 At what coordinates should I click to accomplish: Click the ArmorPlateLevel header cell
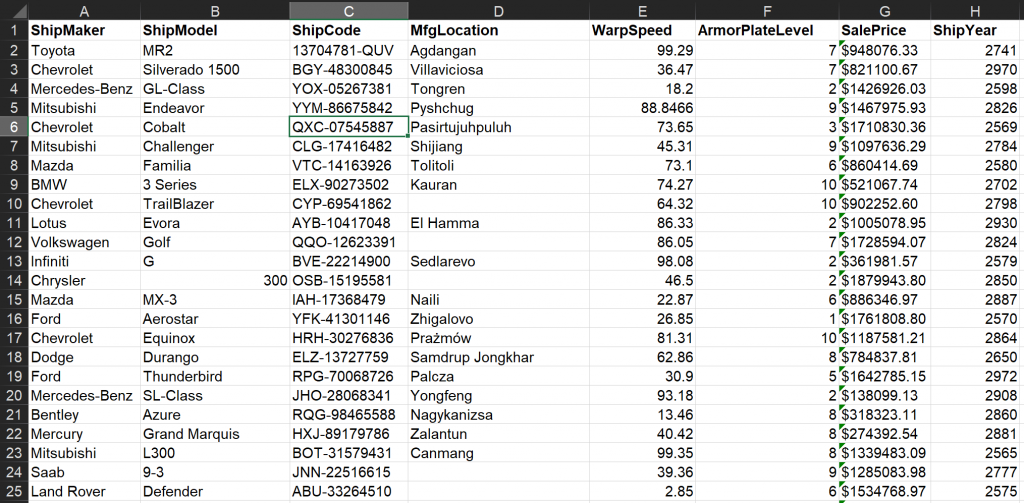(767, 31)
